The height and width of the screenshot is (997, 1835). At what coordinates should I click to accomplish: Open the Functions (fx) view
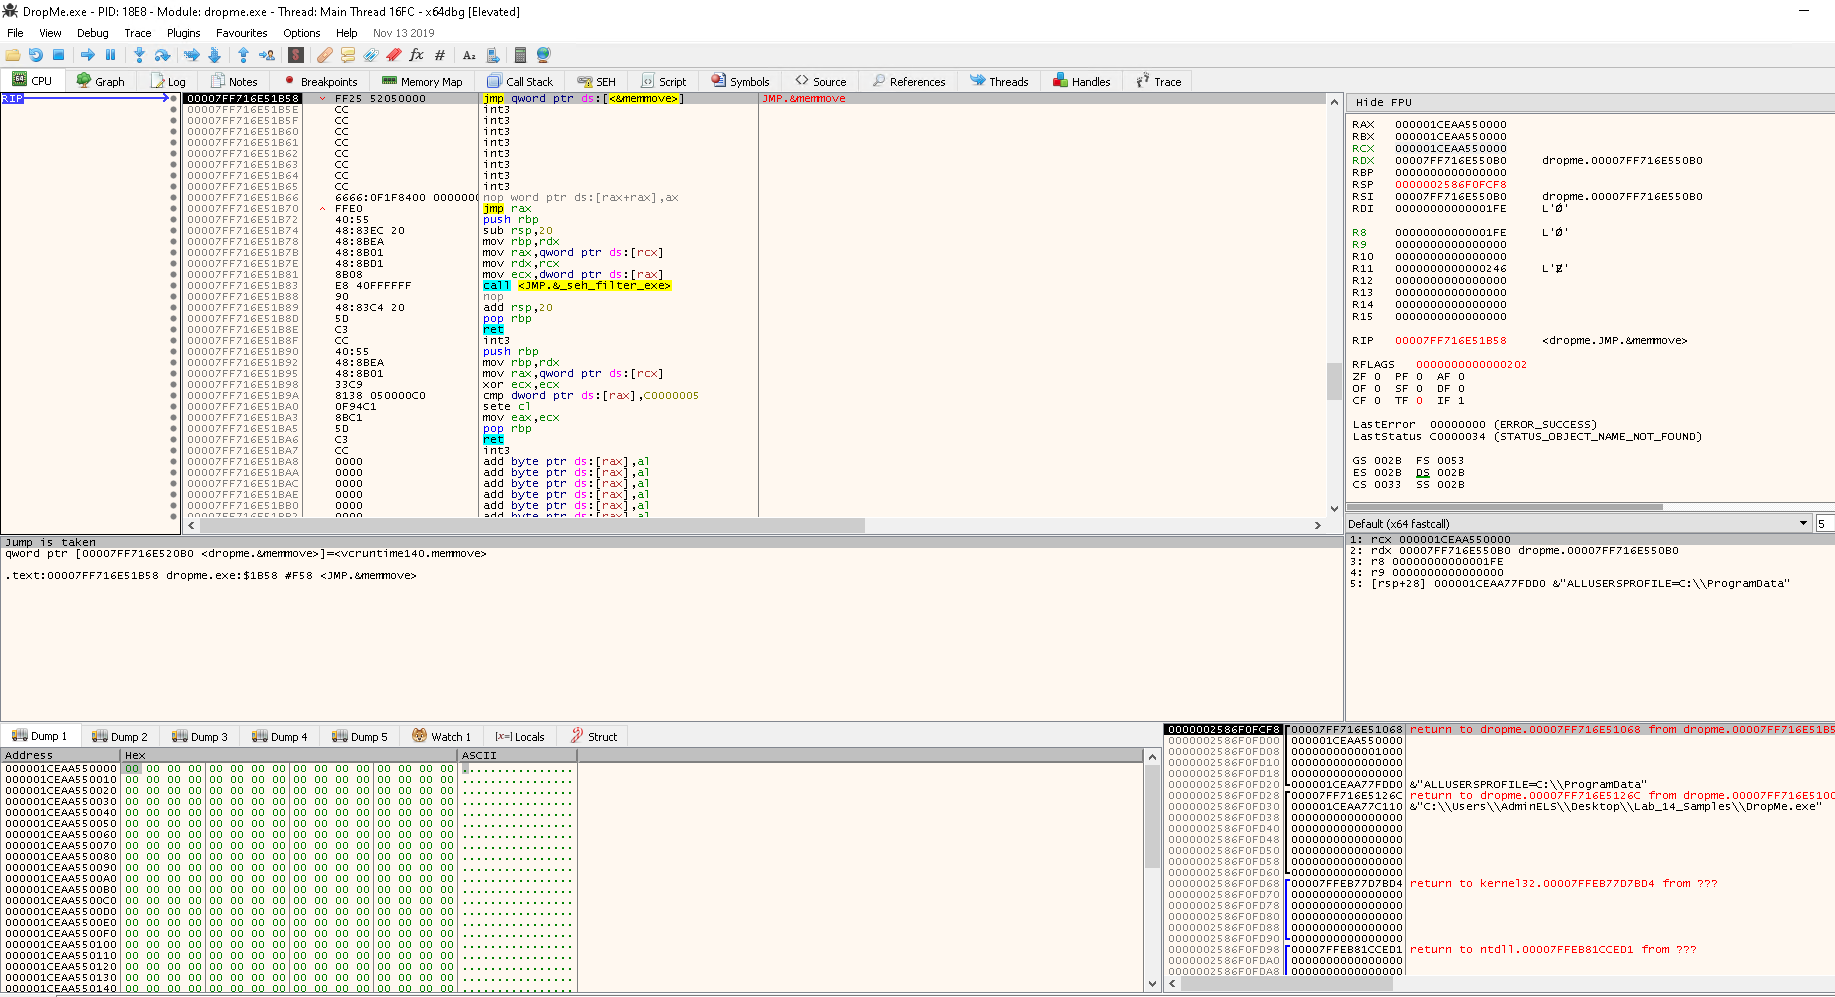pyautogui.click(x=417, y=55)
